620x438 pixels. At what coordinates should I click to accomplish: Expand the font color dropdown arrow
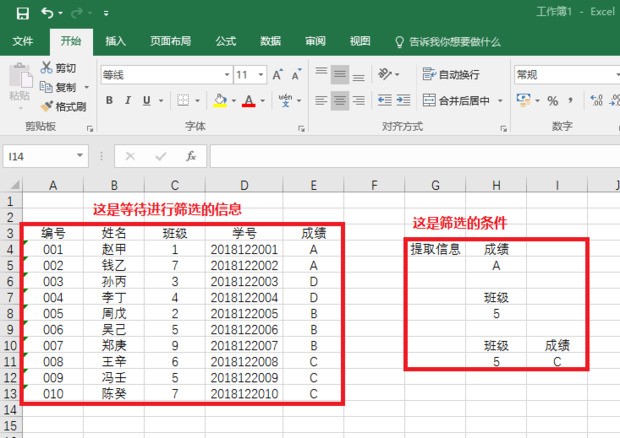(x=263, y=101)
